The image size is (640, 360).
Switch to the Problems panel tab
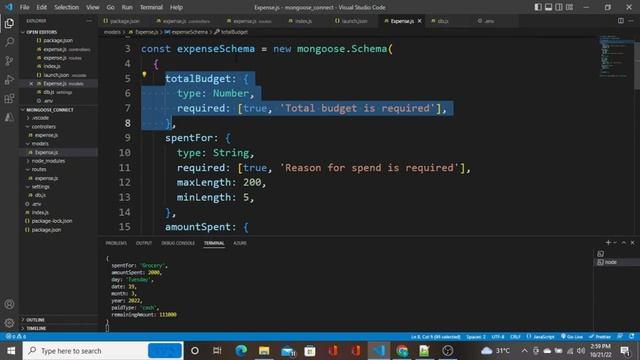(x=116, y=243)
